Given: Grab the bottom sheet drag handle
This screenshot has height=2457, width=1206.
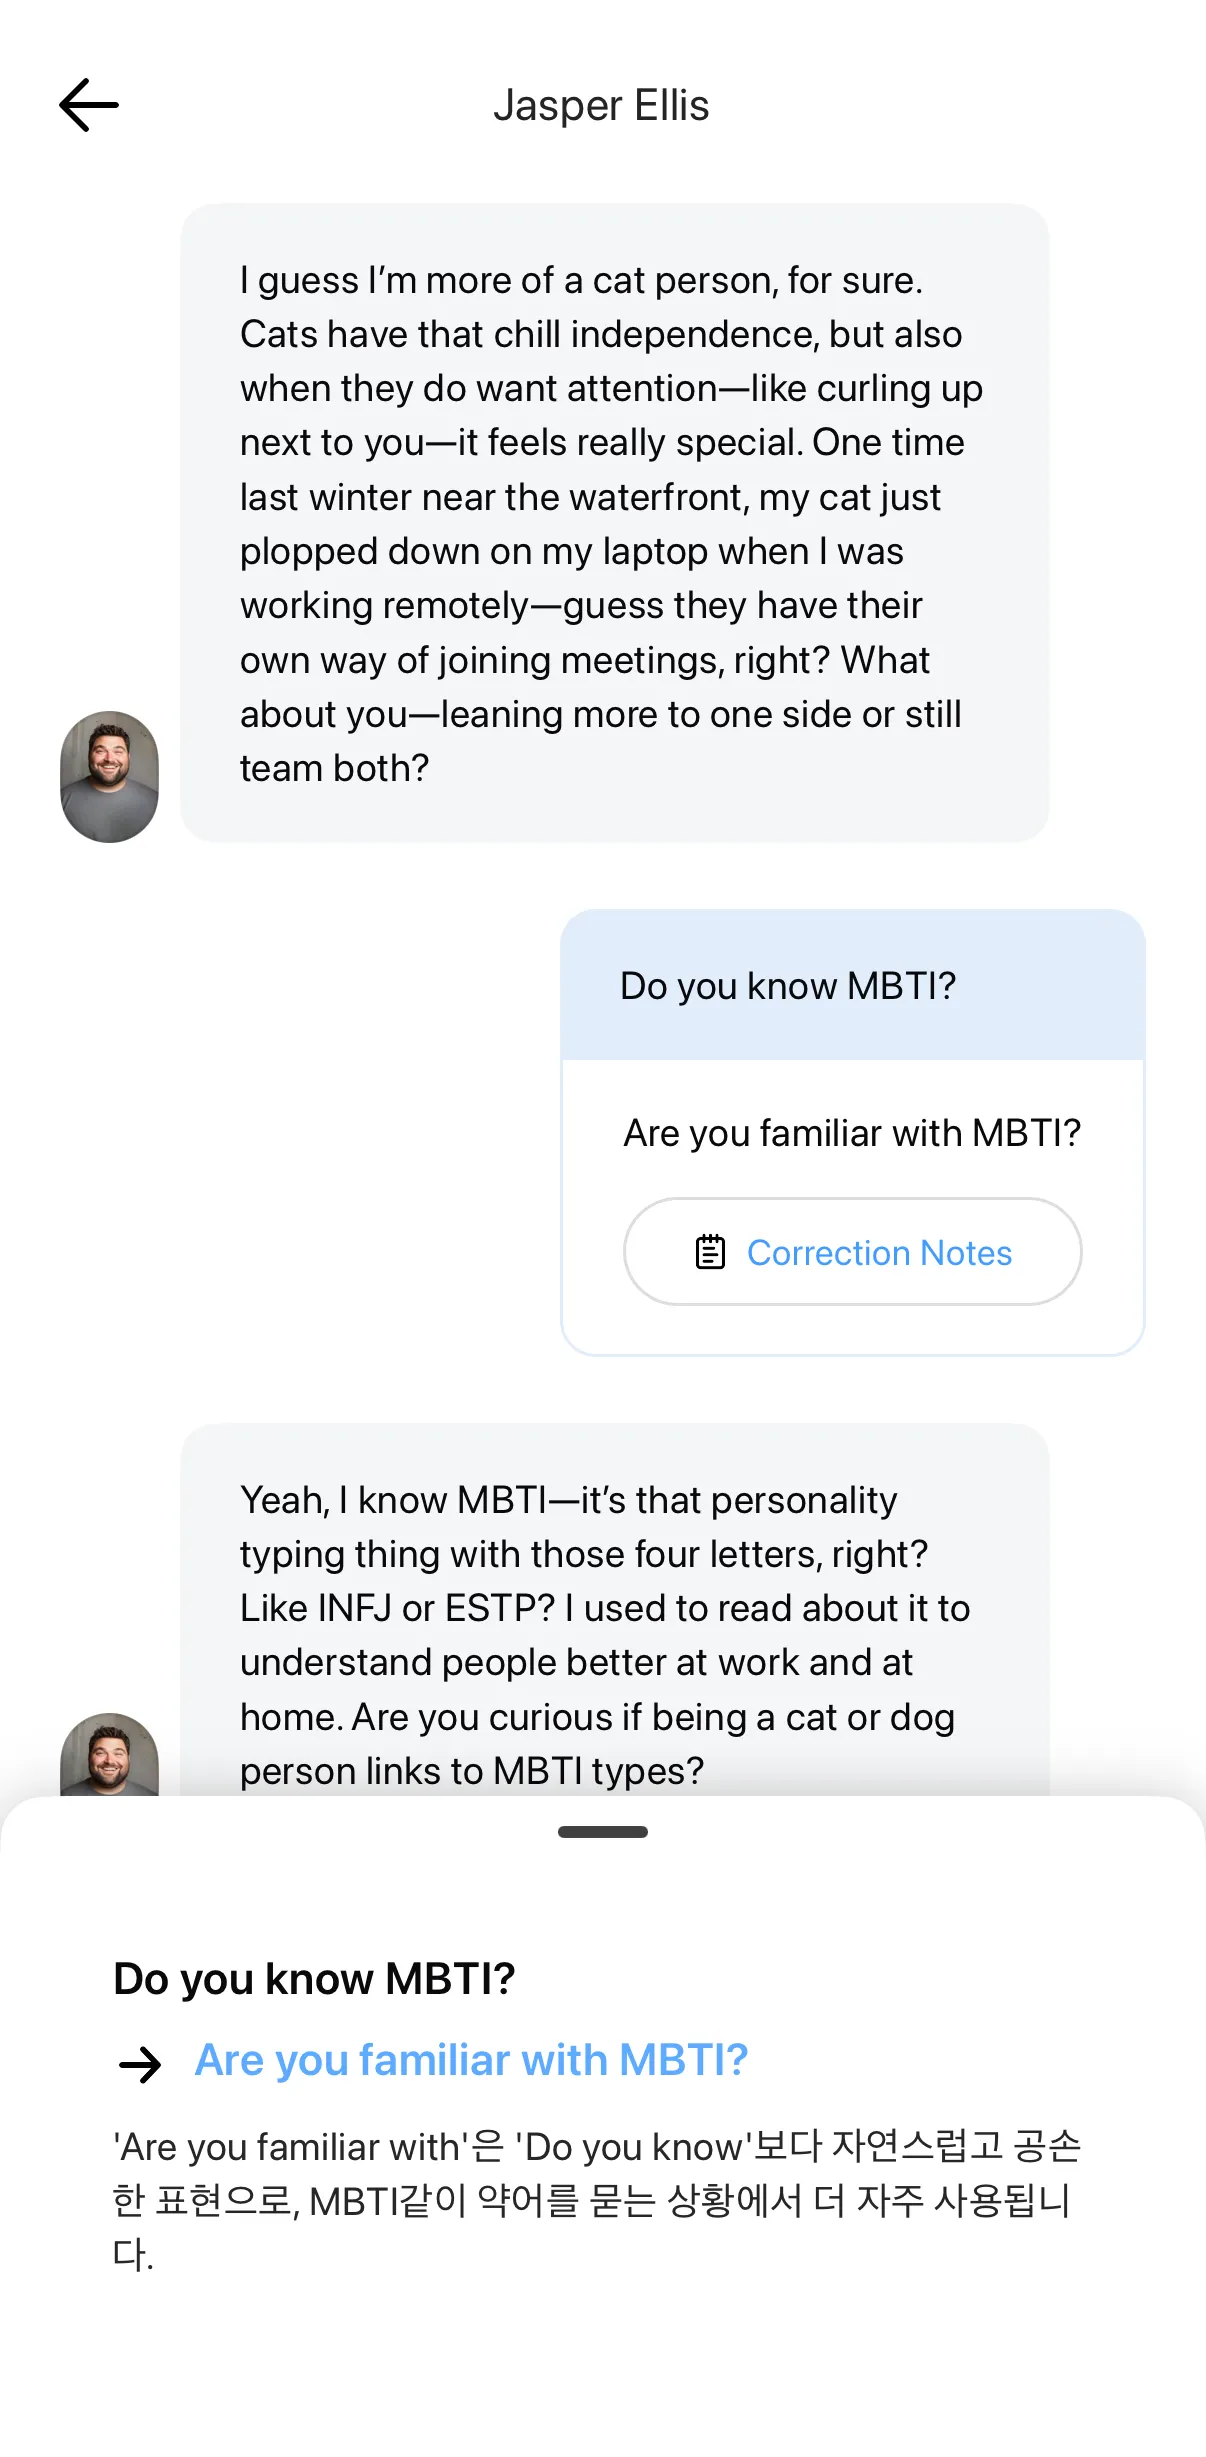Looking at the screenshot, I should [x=602, y=1832].
